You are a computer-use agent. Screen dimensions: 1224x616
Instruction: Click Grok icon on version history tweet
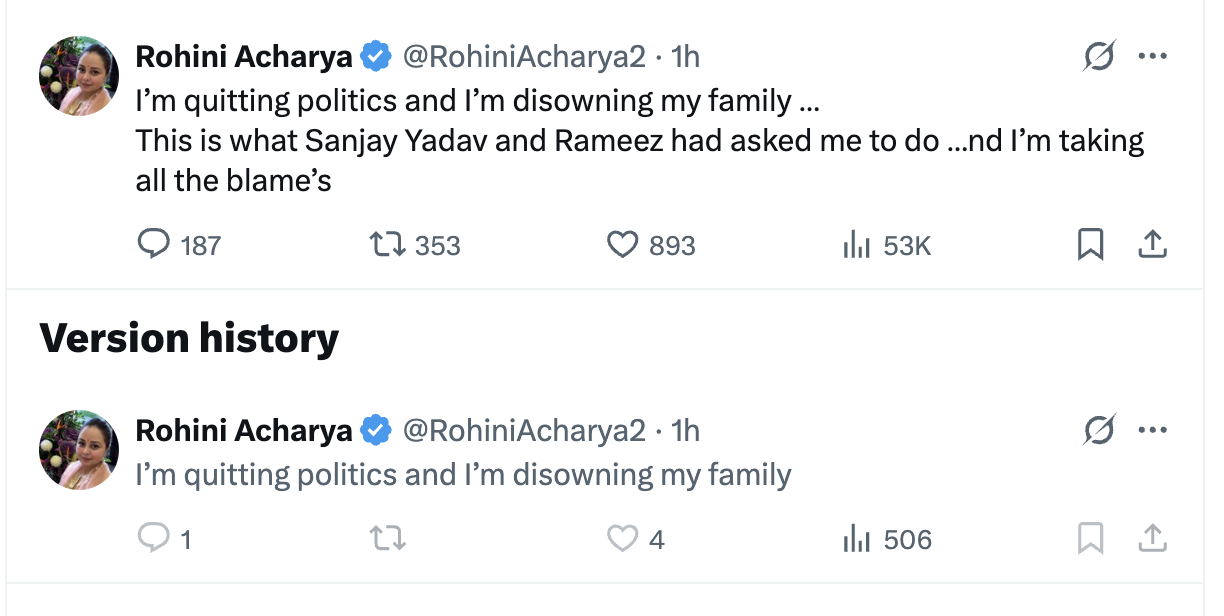tap(1099, 432)
